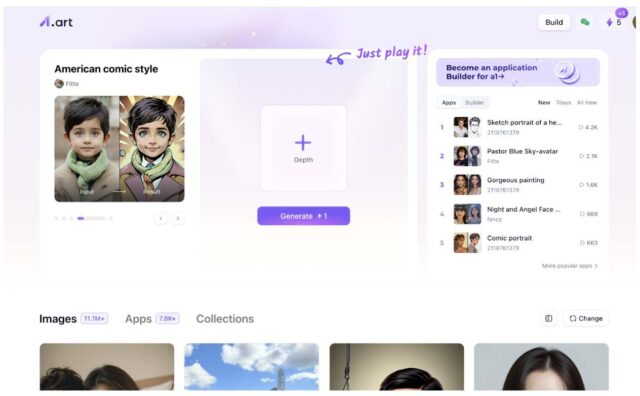
Task: Click the Fitte author name
Action: pyautogui.click(x=72, y=84)
